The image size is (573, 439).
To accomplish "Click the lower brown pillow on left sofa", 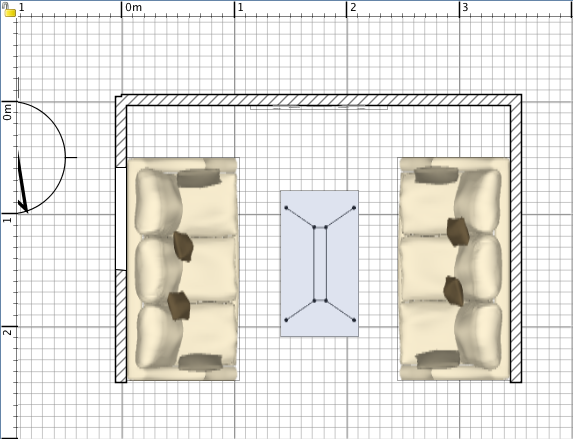I will point(179,306).
